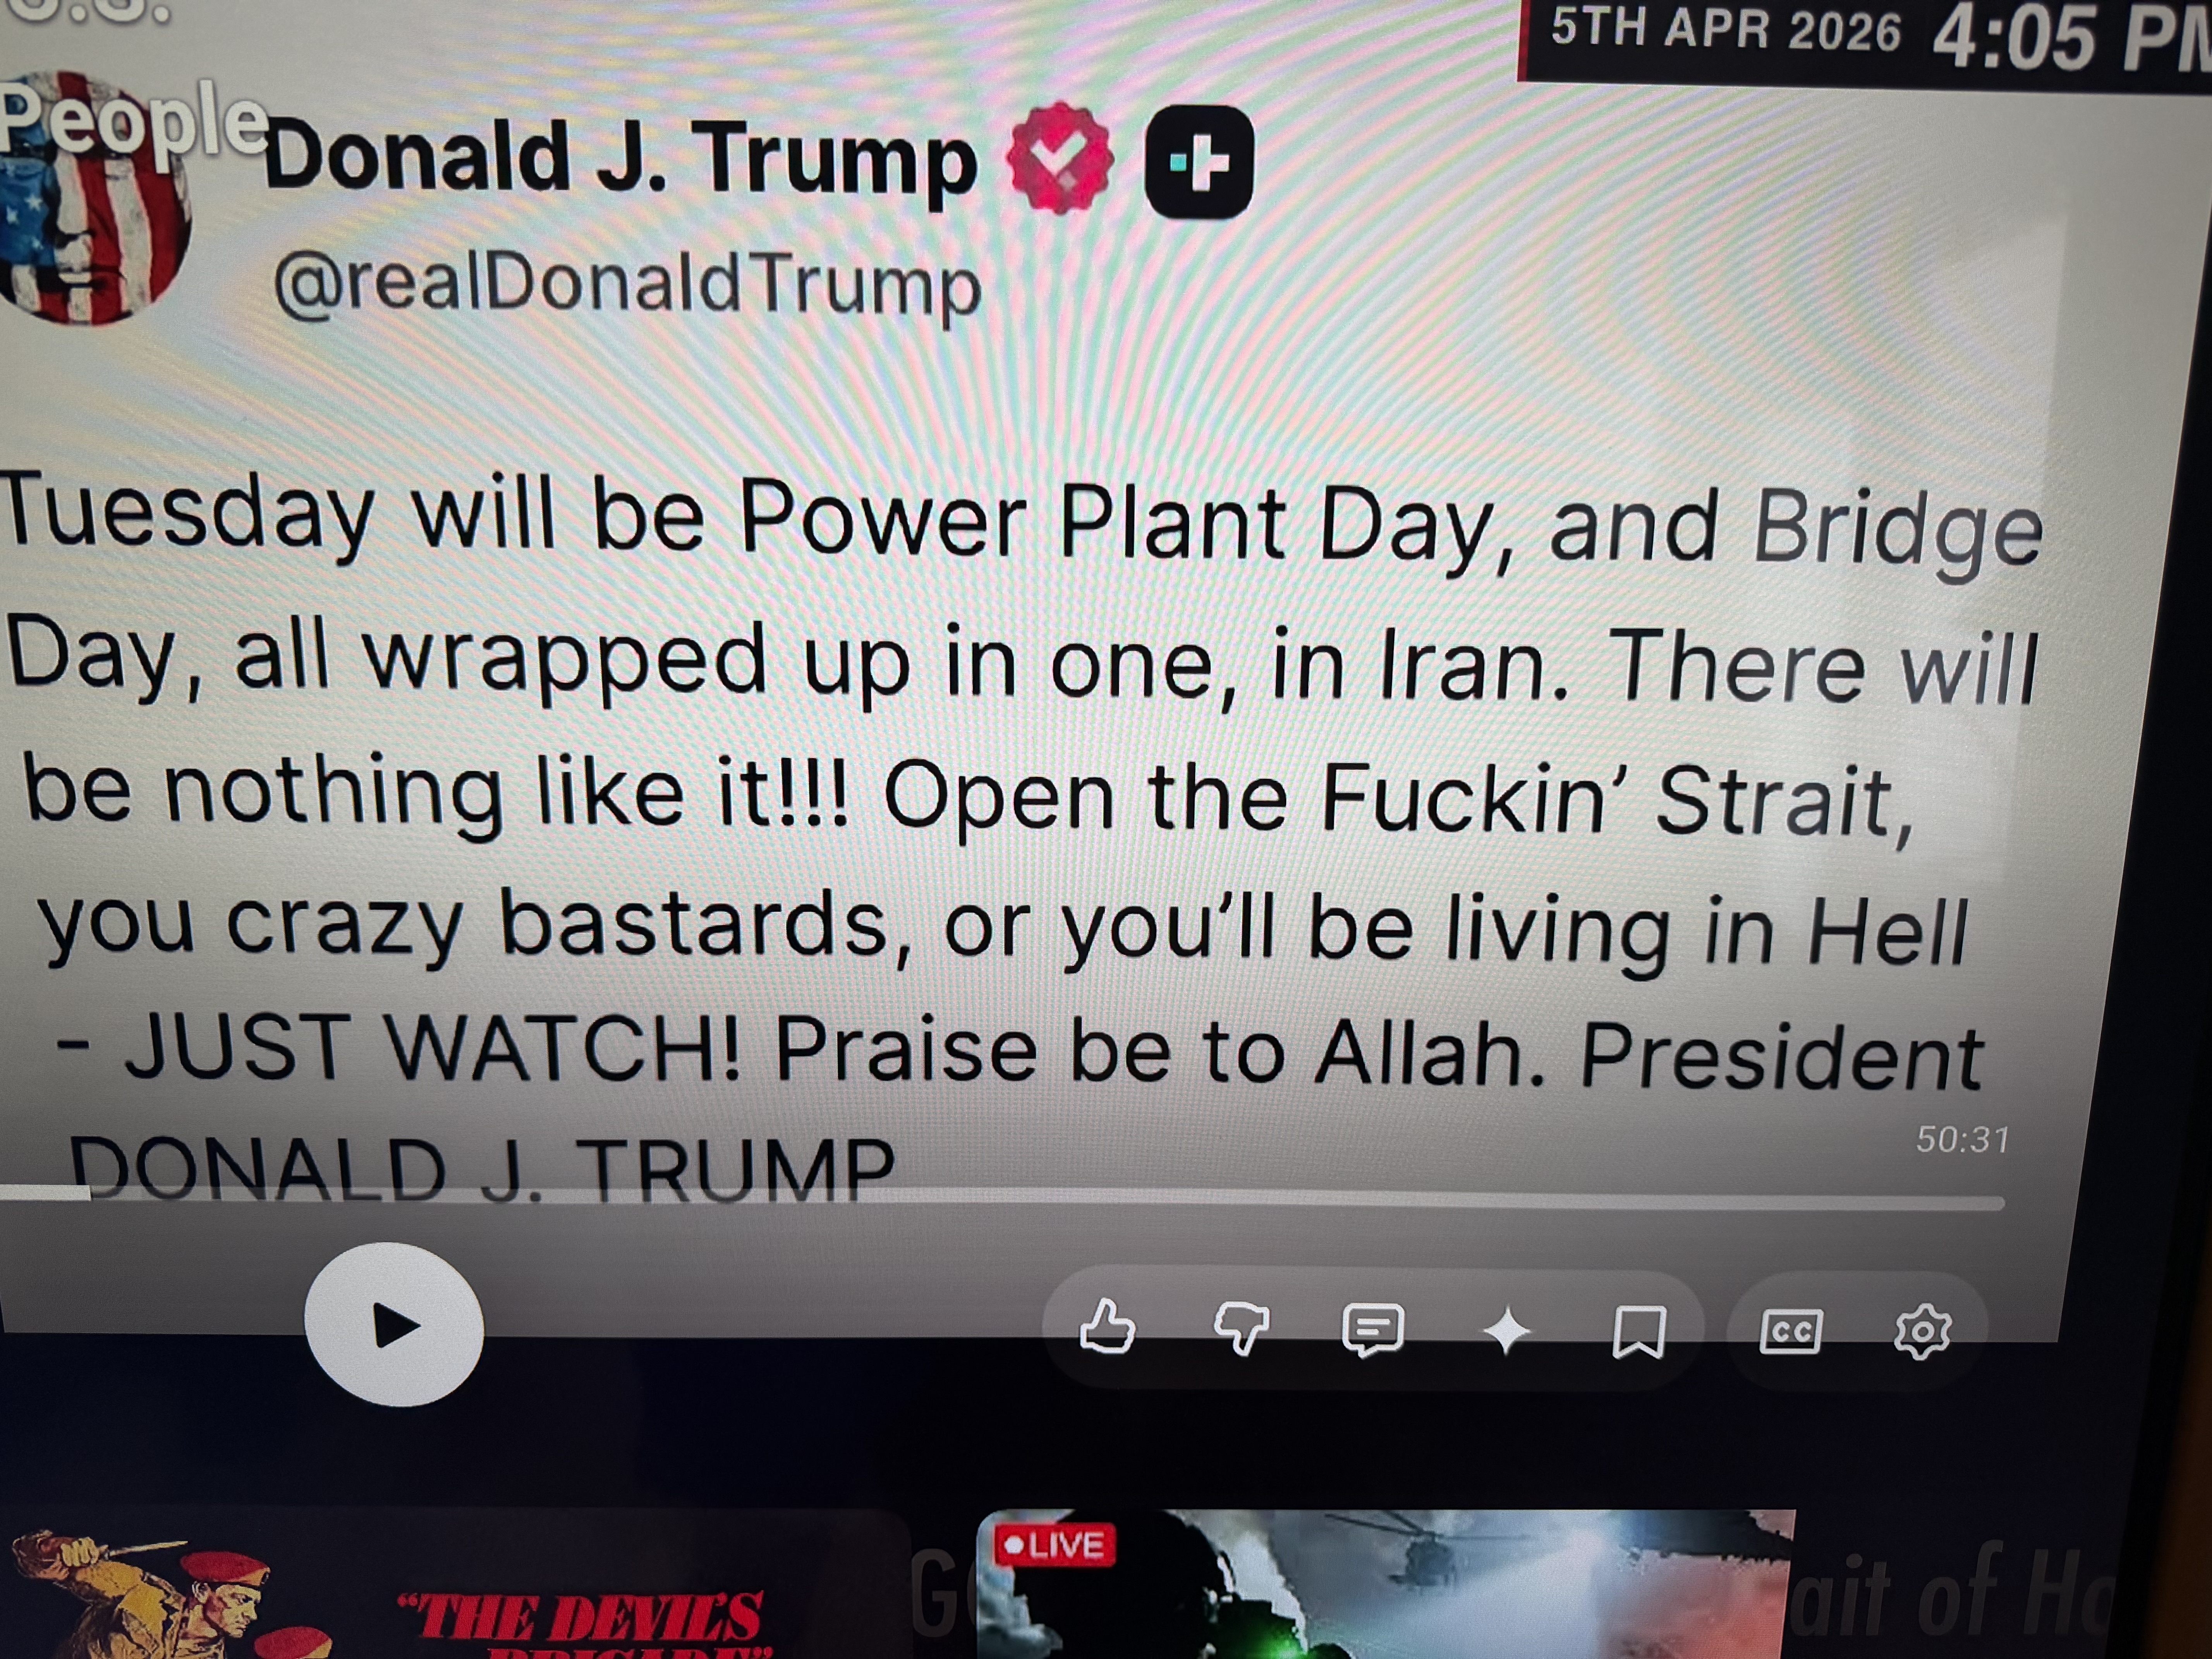Dislike the video with thumbs down
This screenshot has height=1659, width=2212.
point(1241,1329)
